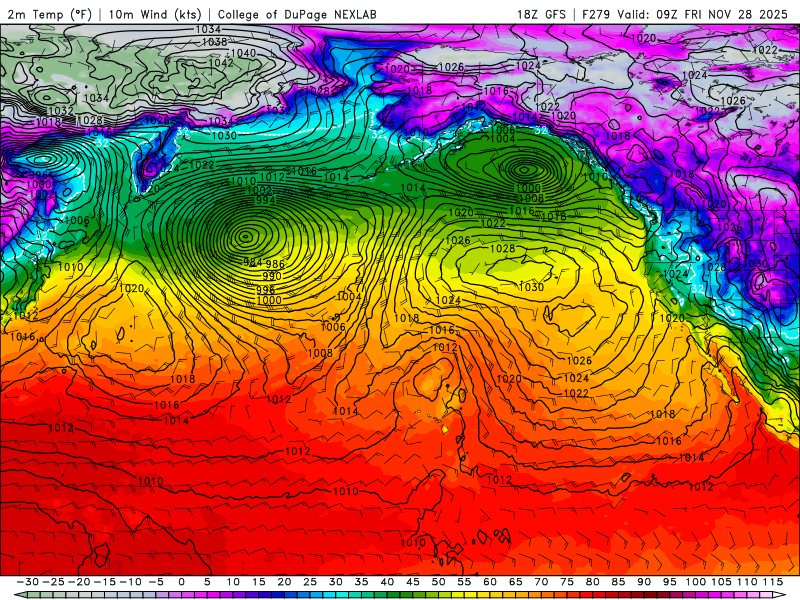The height and width of the screenshot is (600, 800).
Task: Click the -20 label on the temperature scale
Action: coord(79,582)
